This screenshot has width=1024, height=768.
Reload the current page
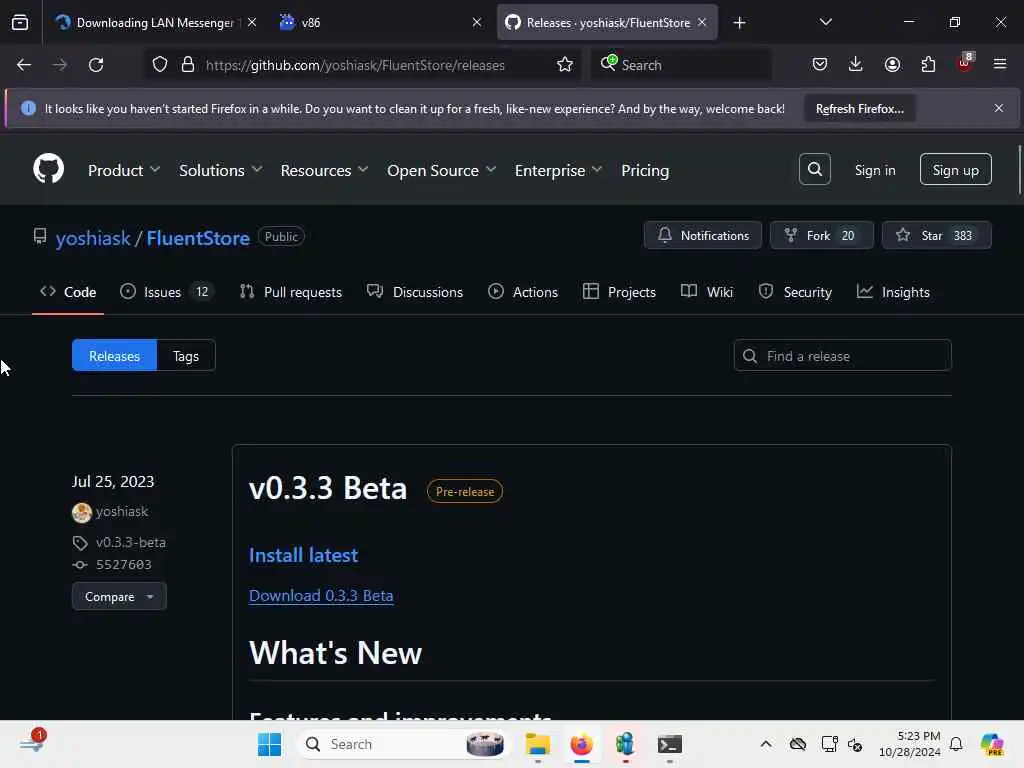pos(96,65)
